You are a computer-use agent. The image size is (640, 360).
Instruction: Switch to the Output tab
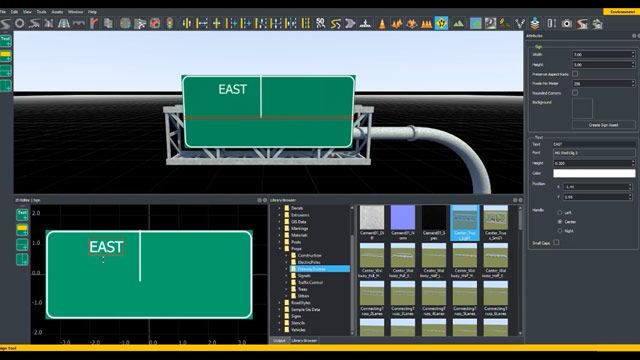tap(280, 340)
